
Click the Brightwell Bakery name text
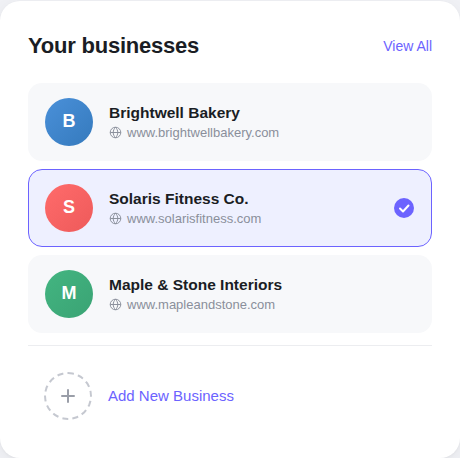(x=174, y=113)
